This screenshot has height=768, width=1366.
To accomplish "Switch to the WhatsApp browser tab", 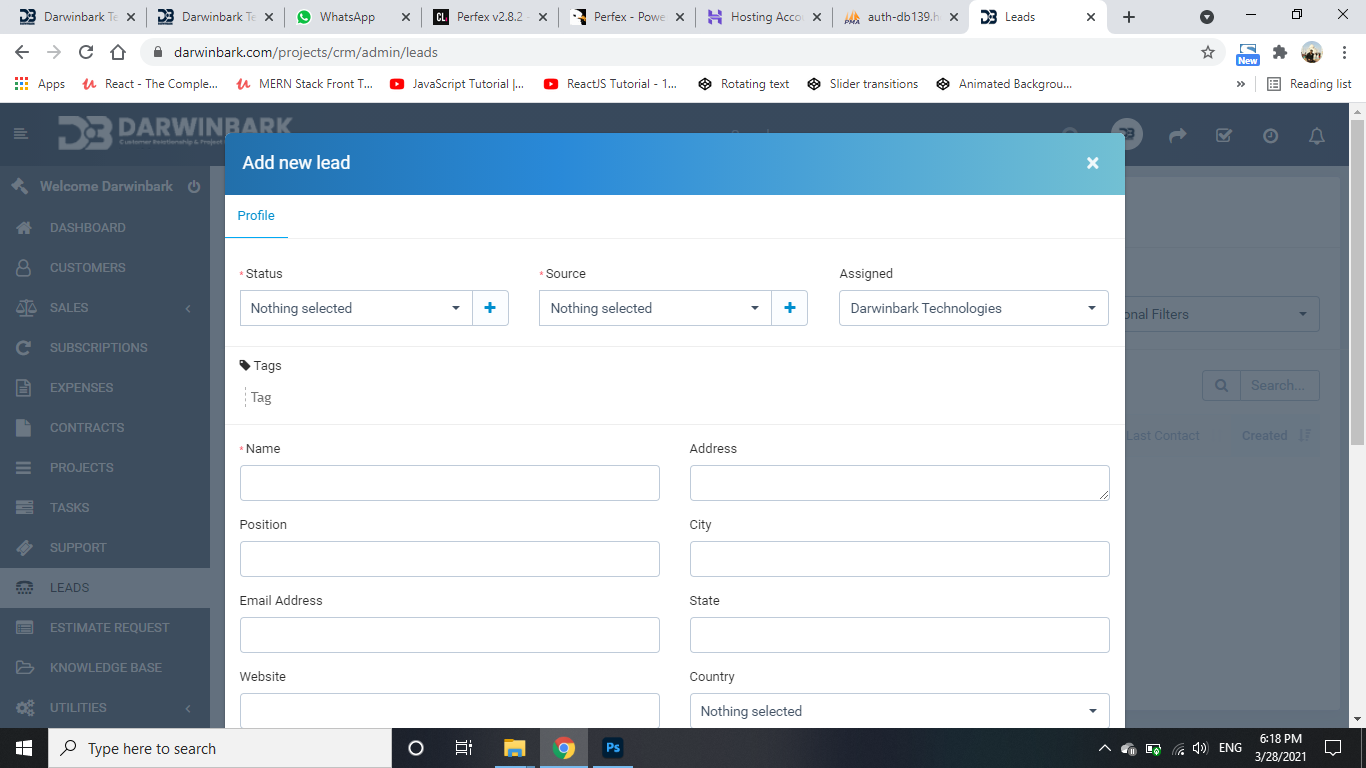I will [347, 17].
